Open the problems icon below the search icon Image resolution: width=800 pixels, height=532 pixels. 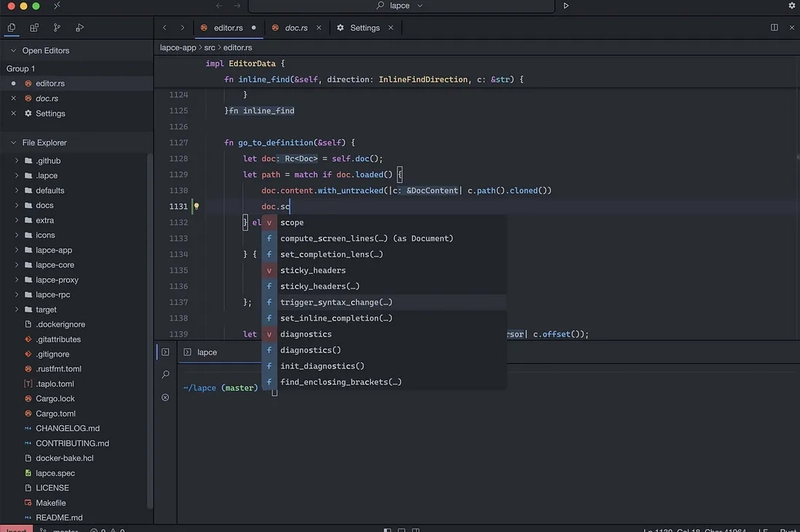(x=165, y=397)
